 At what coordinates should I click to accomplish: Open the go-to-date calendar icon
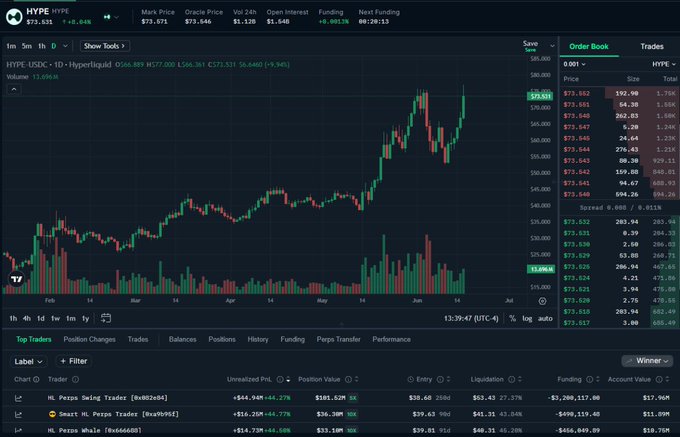(106, 318)
